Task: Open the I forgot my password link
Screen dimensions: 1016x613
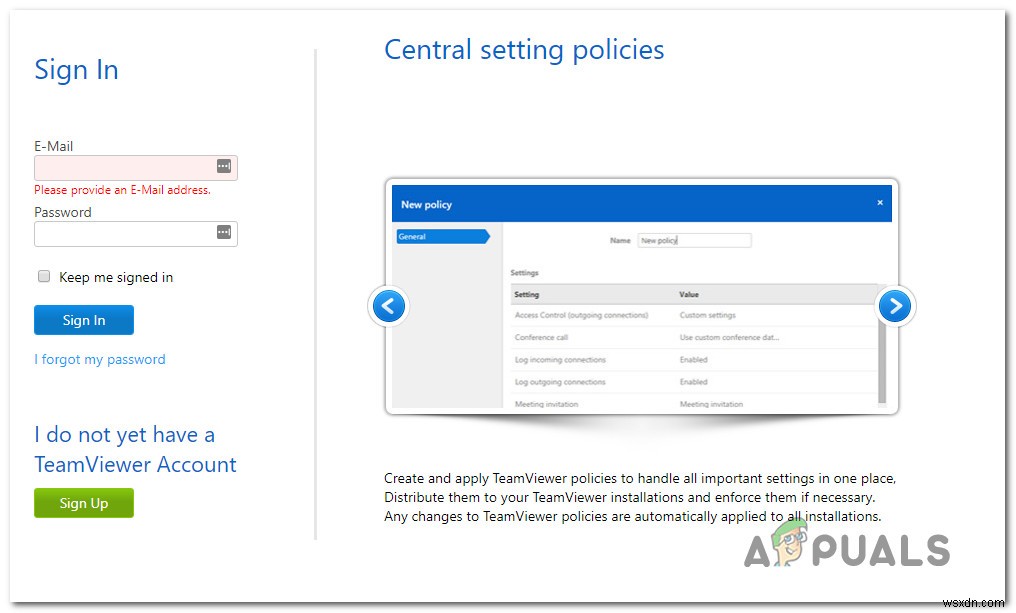Action: pos(99,359)
